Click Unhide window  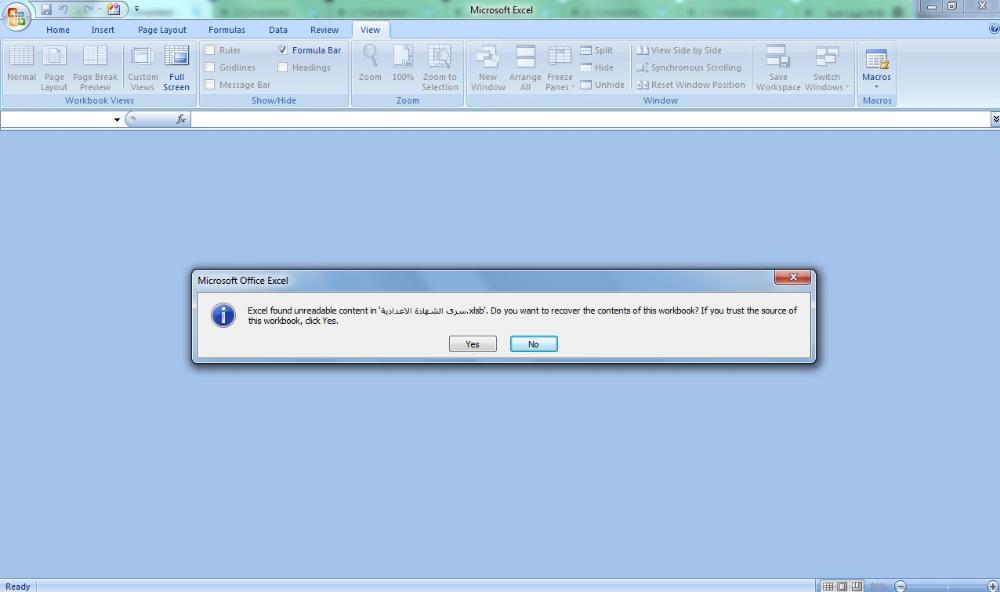tap(602, 85)
